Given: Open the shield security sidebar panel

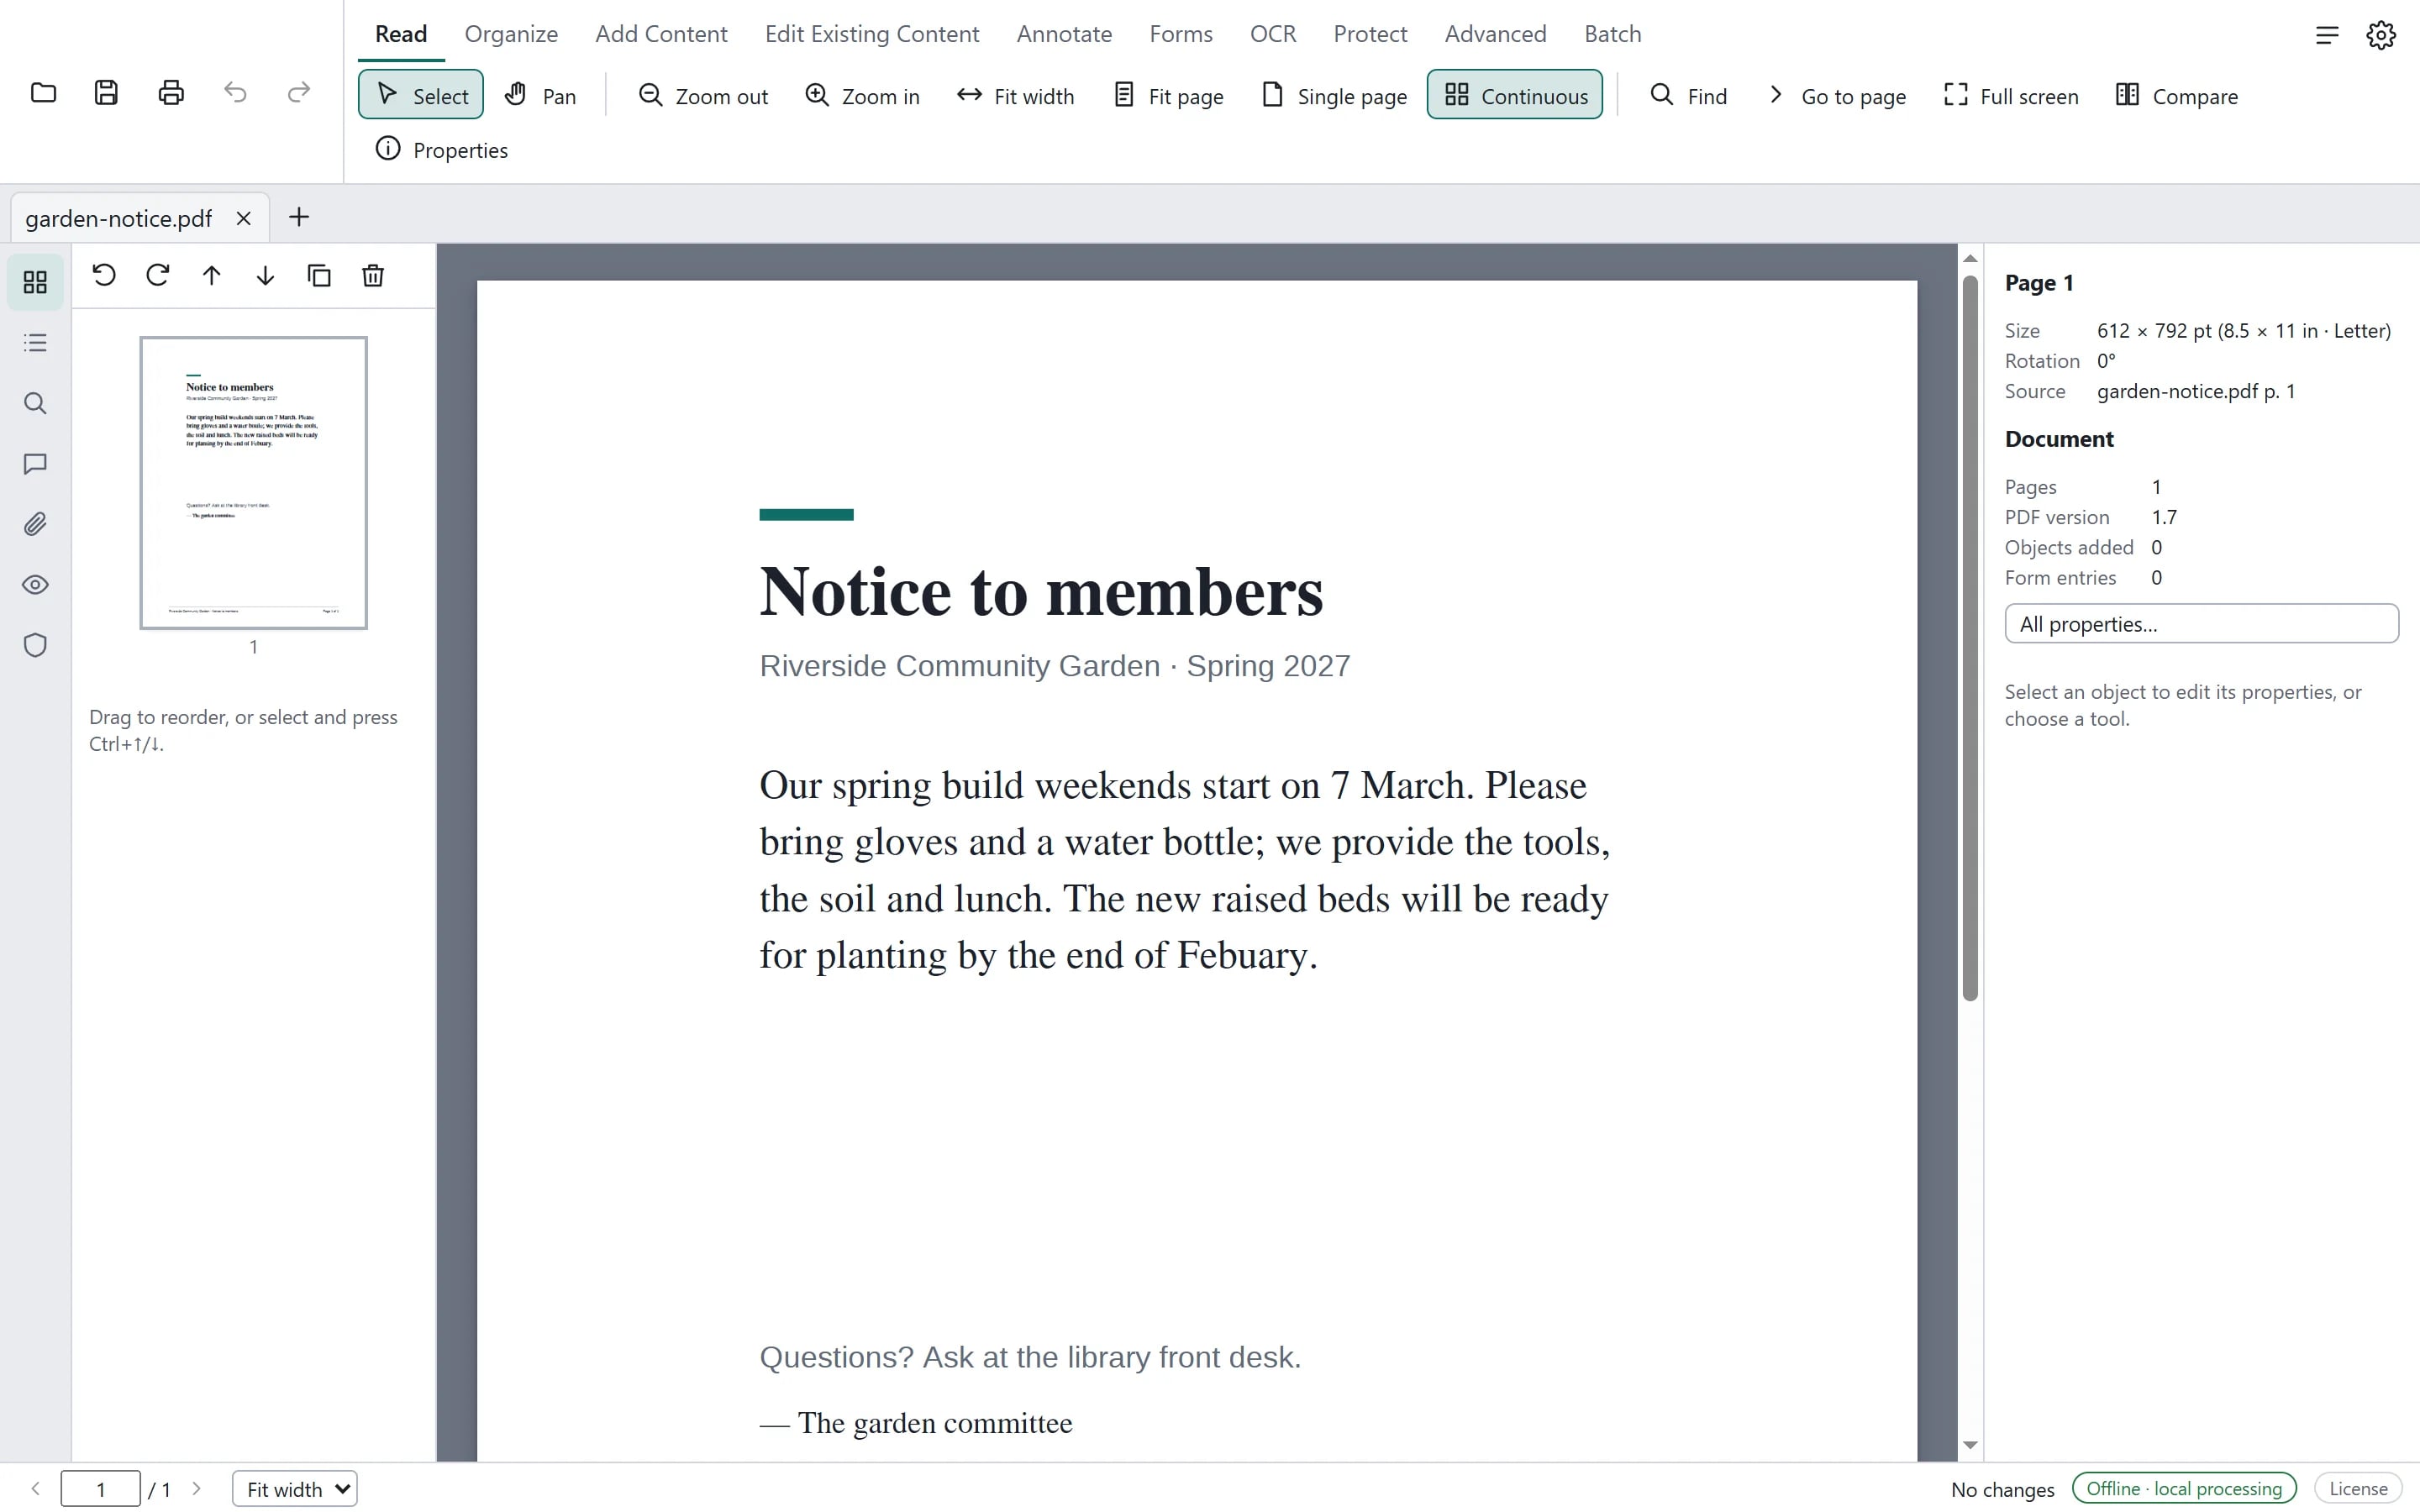Looking at the screenshot, I should tap(35, 645).
